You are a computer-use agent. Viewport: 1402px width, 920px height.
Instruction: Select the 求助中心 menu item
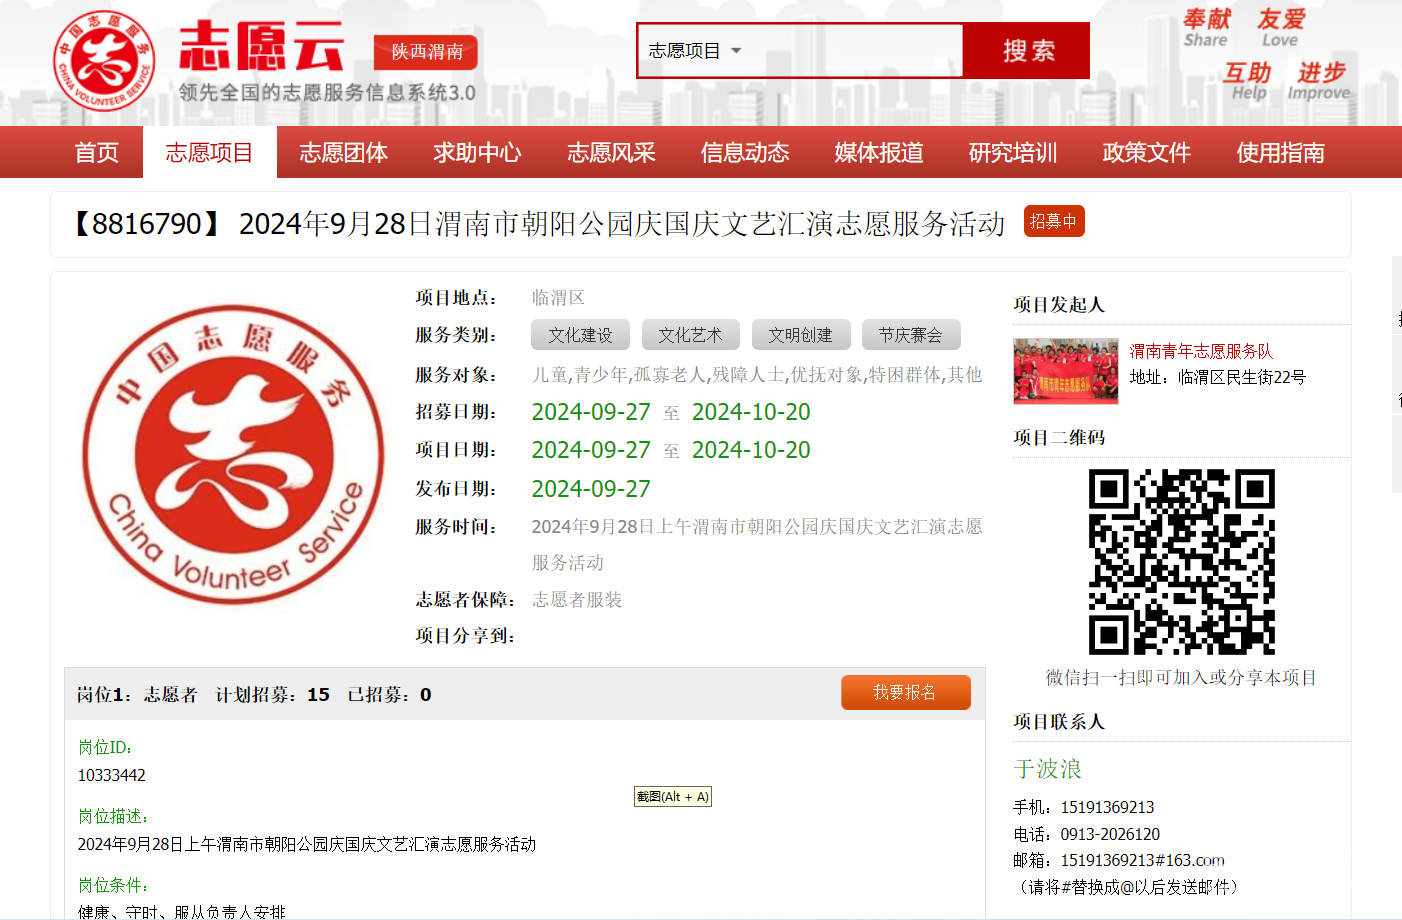point(477,153)
